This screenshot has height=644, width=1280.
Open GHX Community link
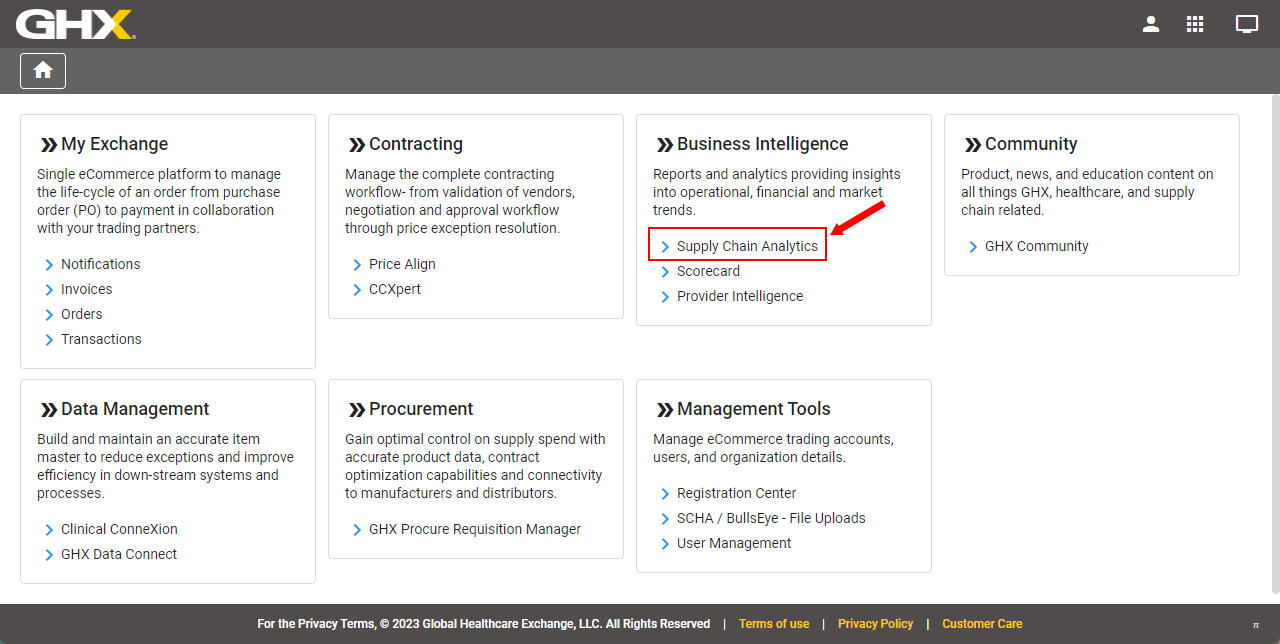pos(1036,246)
